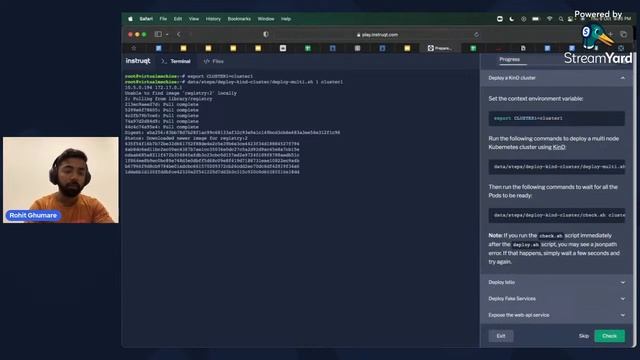Open the Bookmarks menu
Image resolution: width=640 pixels, height=360 pixels.
click(239, 19)
